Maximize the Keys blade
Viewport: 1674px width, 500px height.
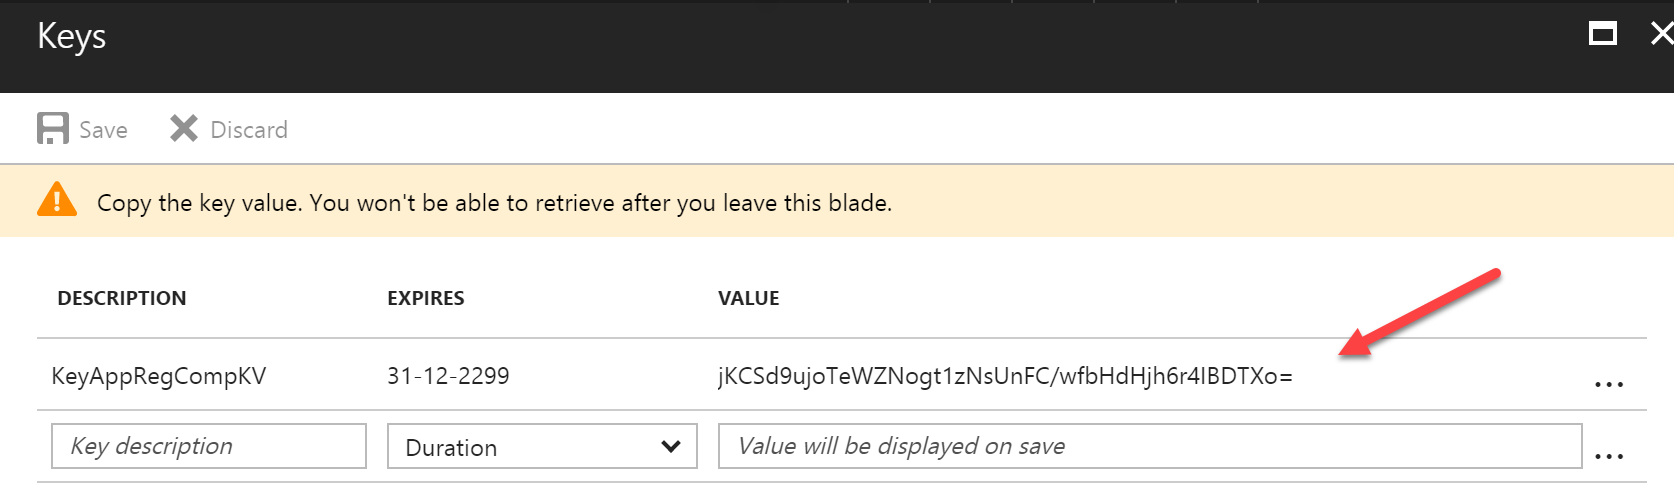pyautogui.click(x=1603, y=35)
